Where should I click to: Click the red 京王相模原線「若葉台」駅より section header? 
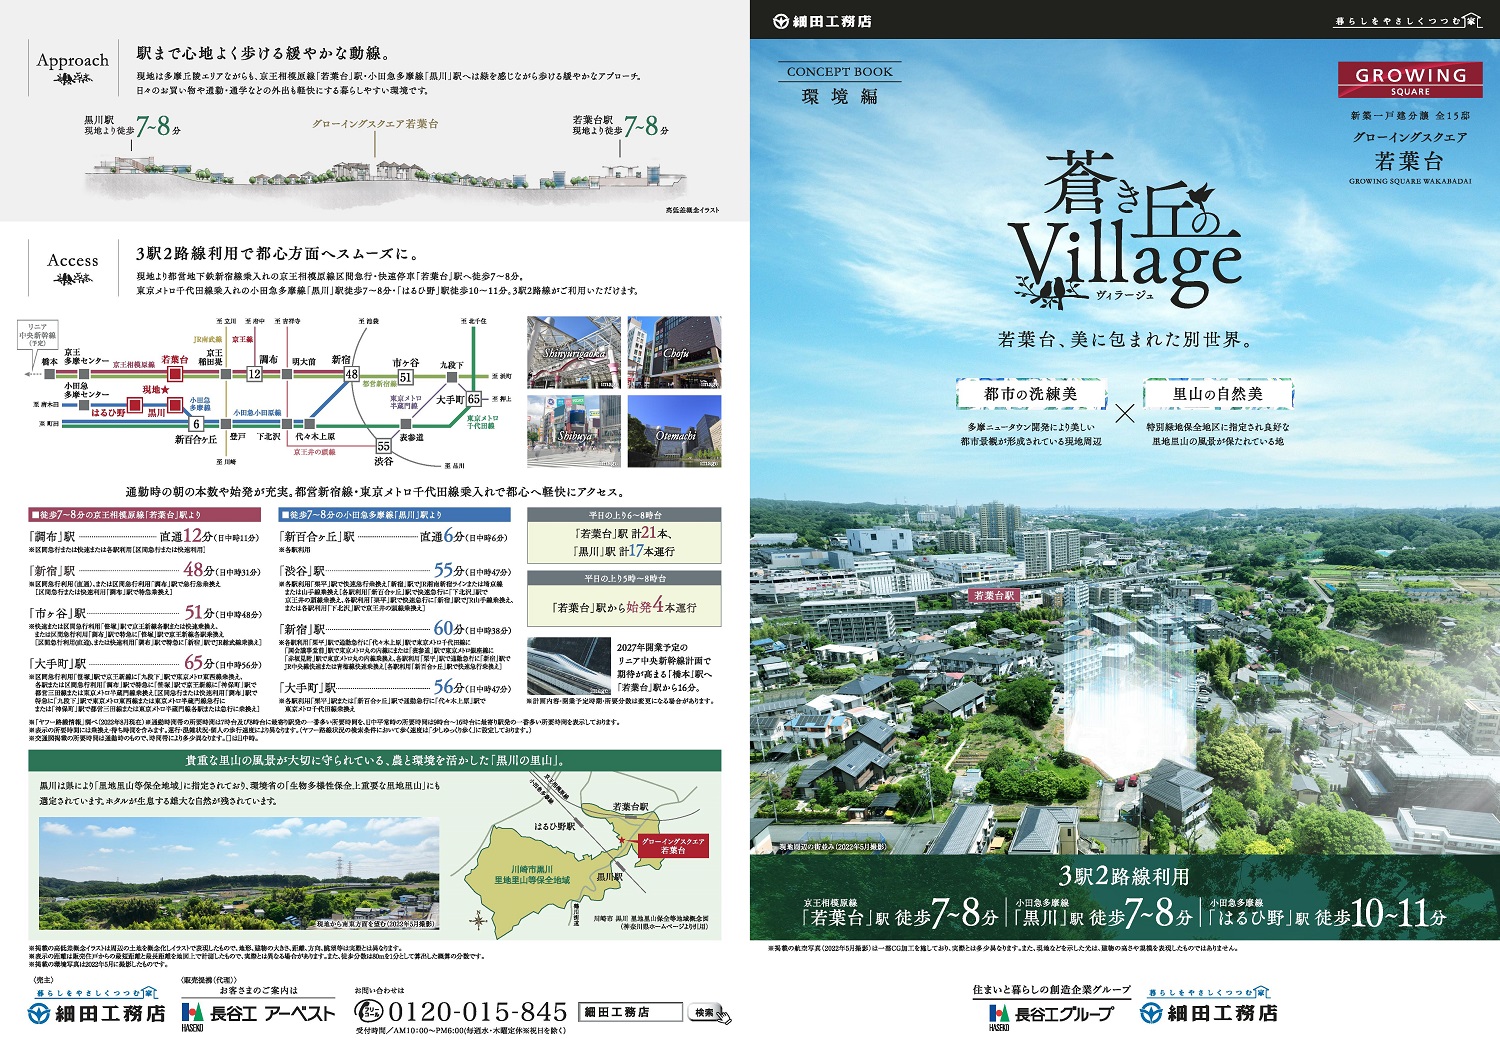144,514
